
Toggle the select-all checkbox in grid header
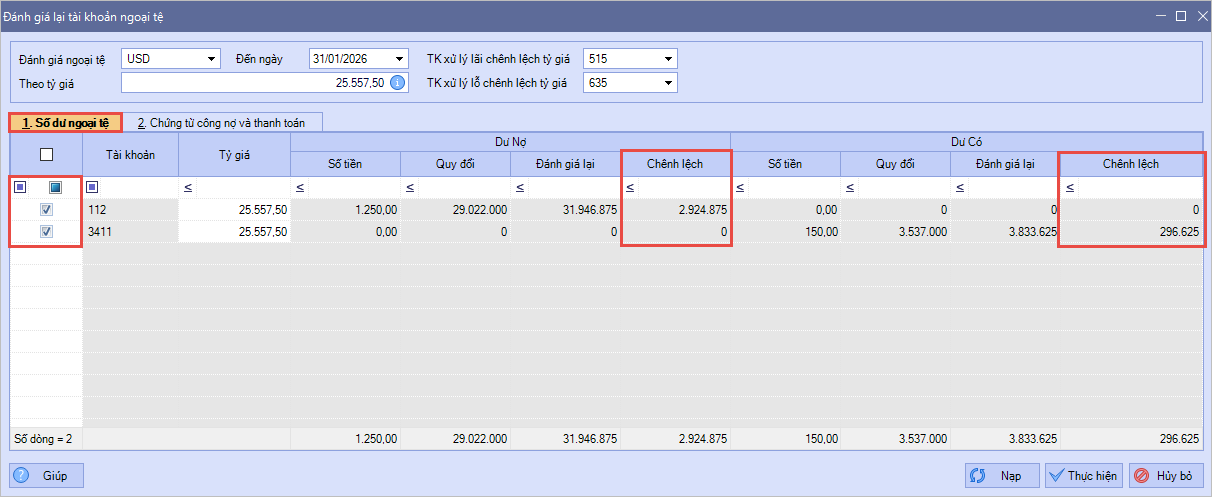pyautogui.click(x=46, y=154)
